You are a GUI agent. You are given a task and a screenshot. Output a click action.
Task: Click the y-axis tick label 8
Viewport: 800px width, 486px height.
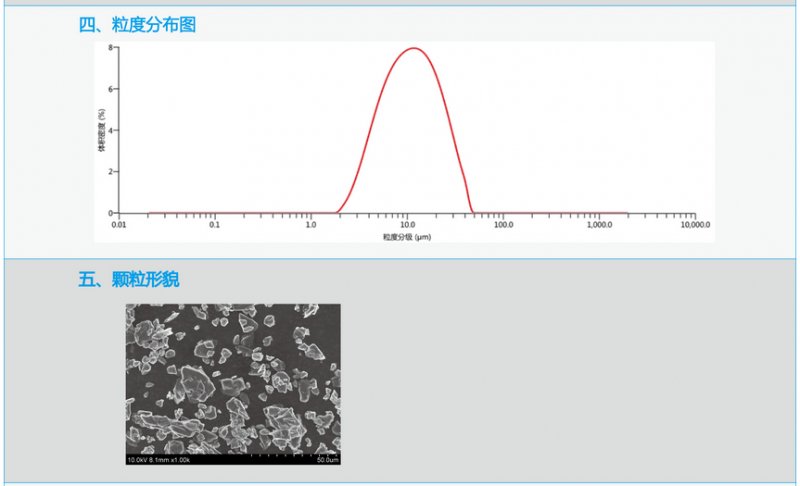tap(110, 47)
